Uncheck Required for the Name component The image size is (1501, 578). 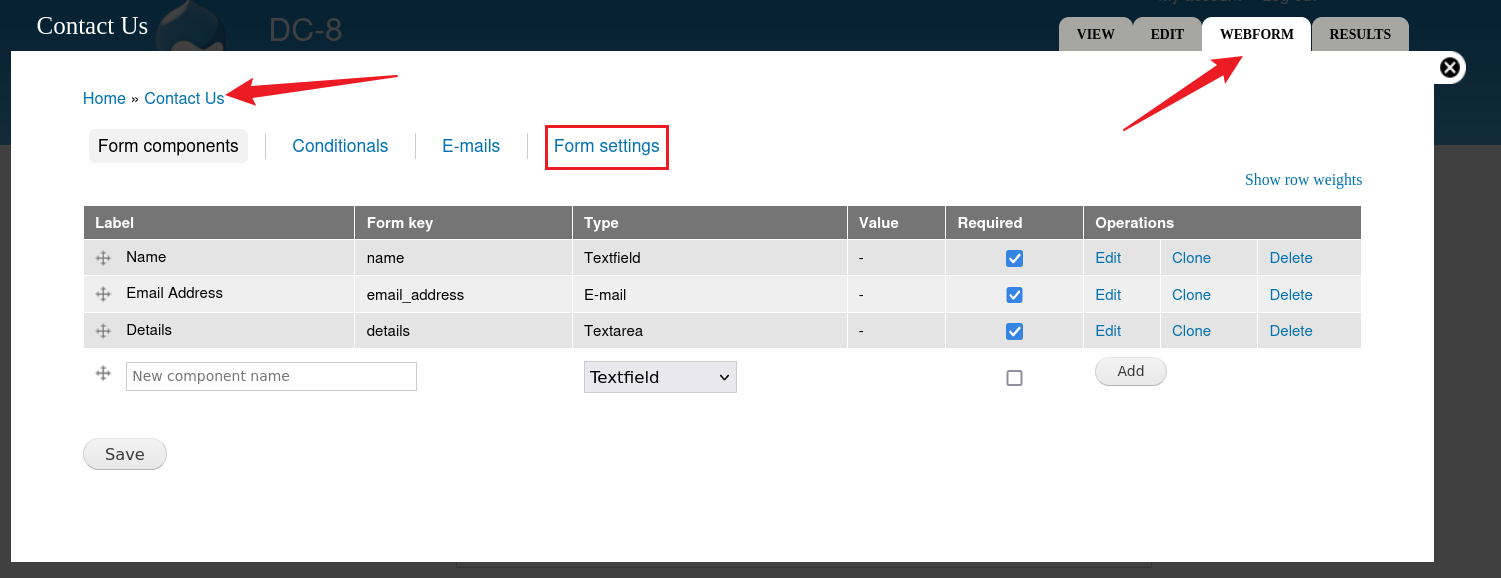(x=1014, y=258)
